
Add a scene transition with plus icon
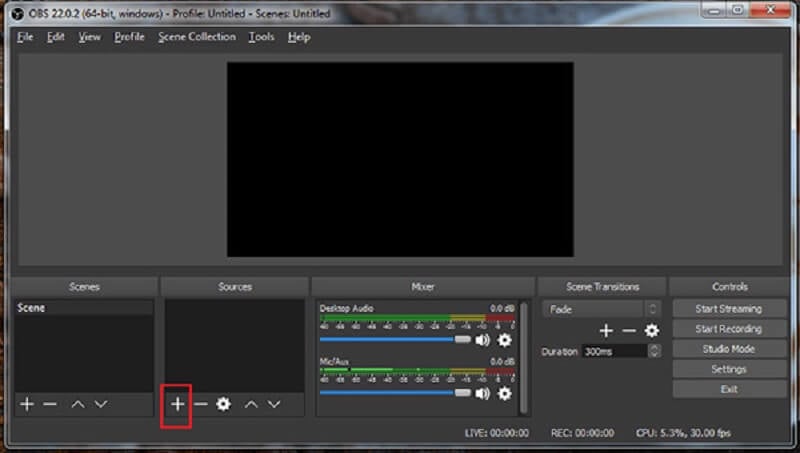pyautogui.click(x=606, y=331)
